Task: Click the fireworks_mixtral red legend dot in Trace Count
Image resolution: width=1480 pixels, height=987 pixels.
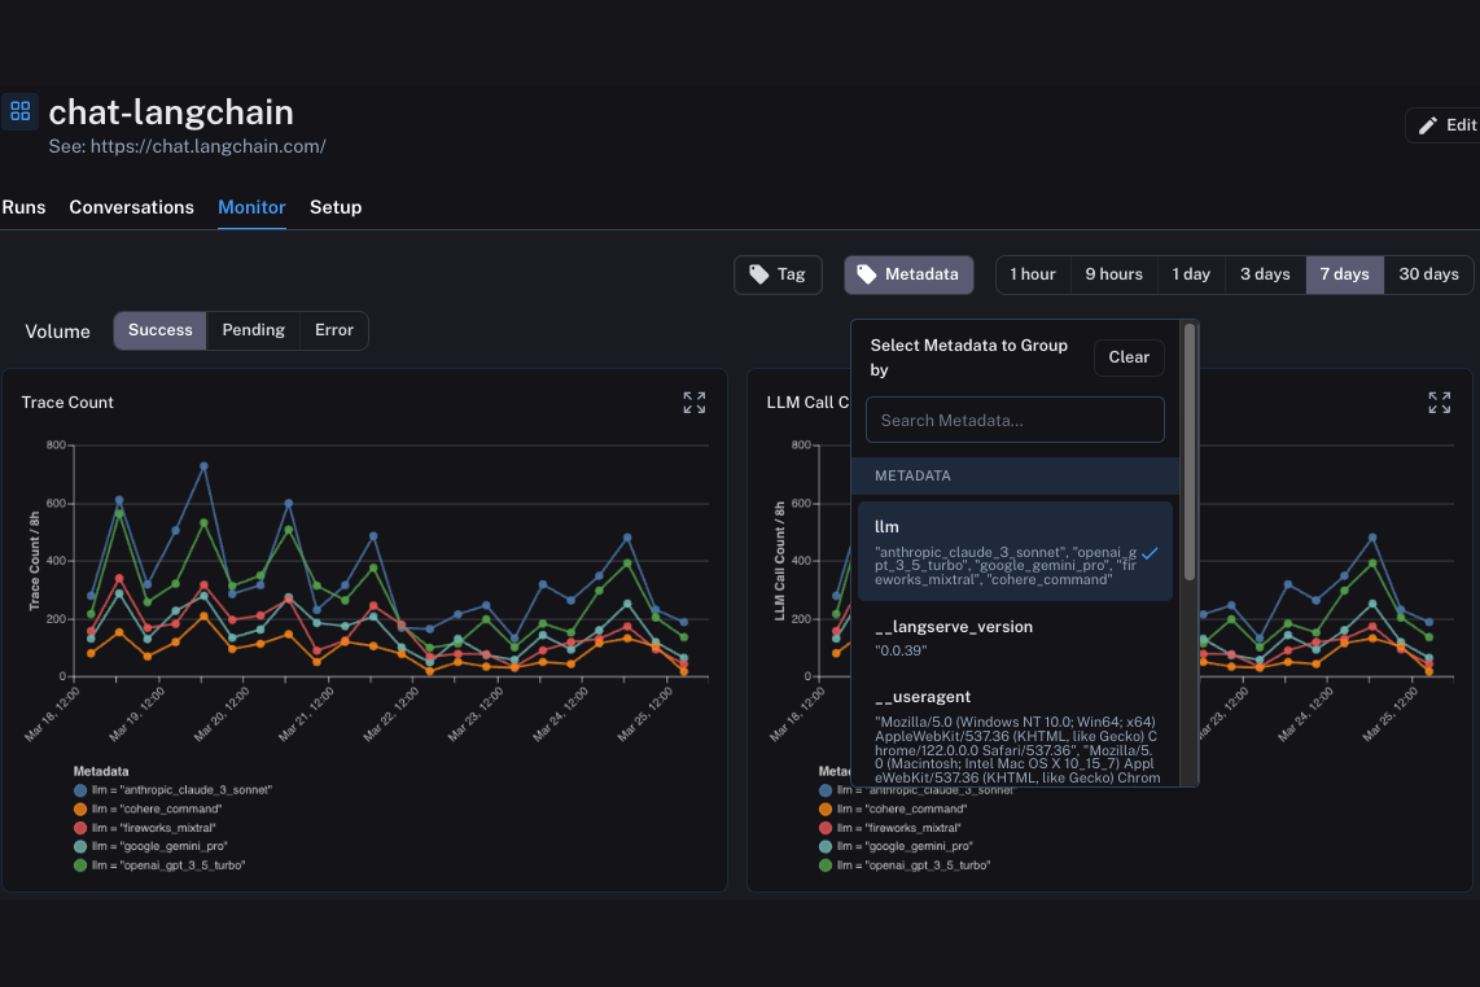Action: pyautogui.click(x=80, y=828)
